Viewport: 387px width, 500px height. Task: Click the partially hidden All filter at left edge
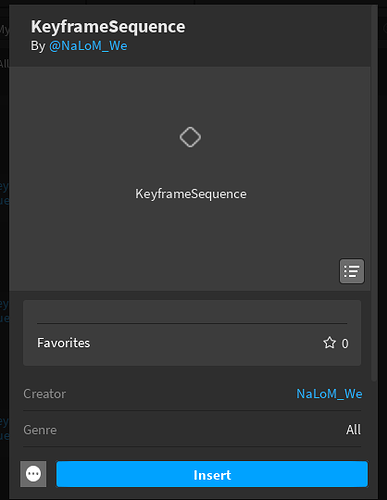coord(4,63)
